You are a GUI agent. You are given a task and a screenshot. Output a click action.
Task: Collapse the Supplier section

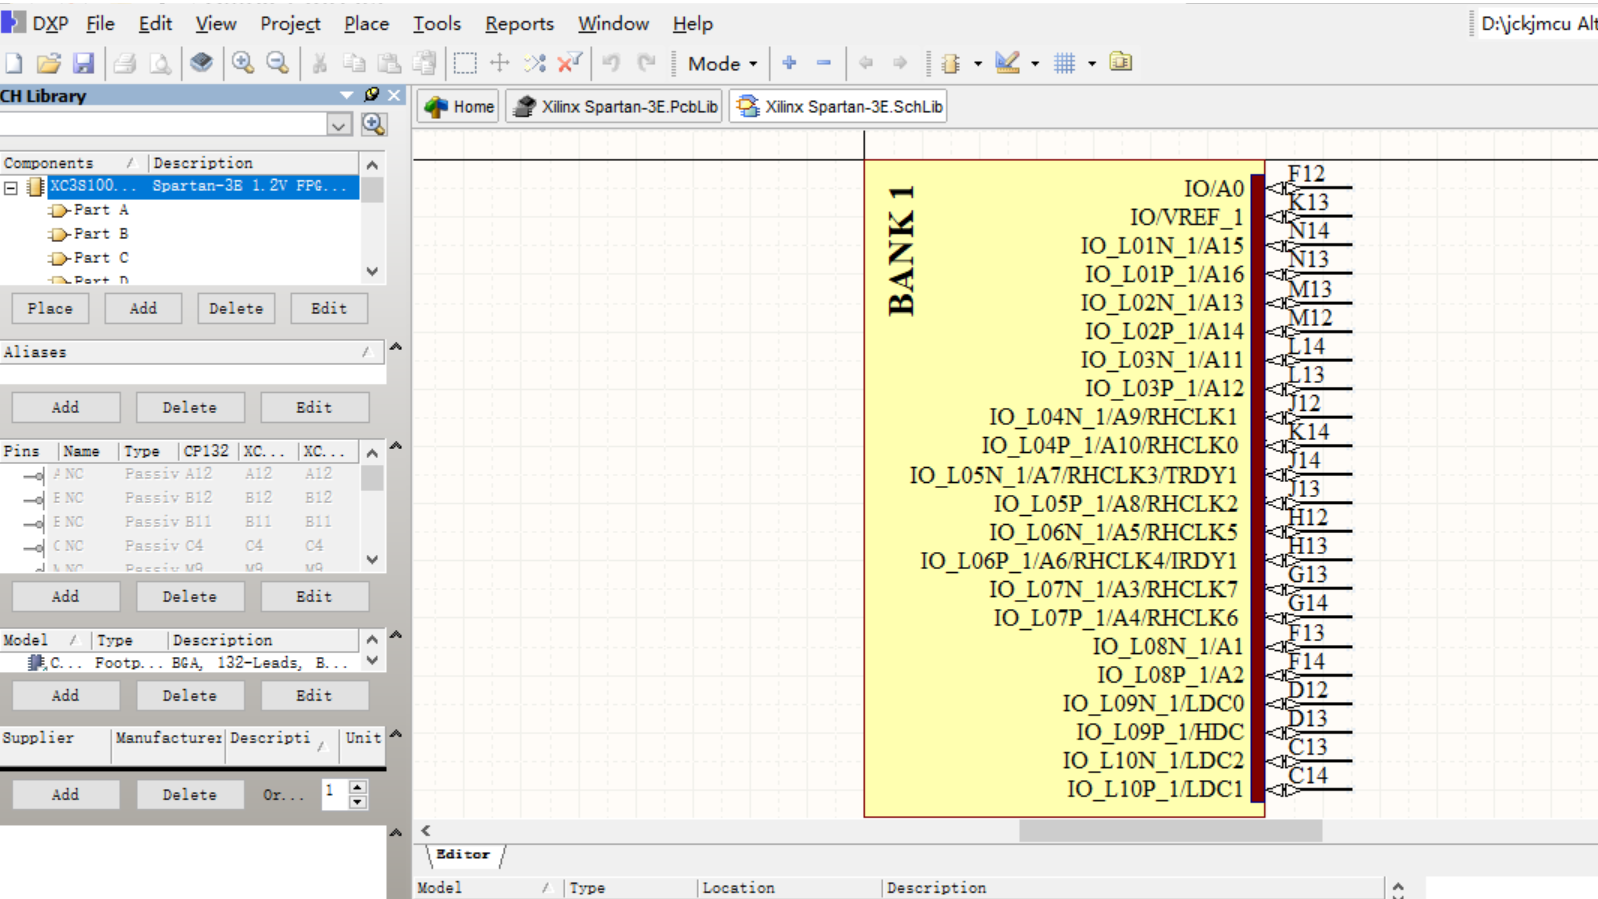point(396,734)
